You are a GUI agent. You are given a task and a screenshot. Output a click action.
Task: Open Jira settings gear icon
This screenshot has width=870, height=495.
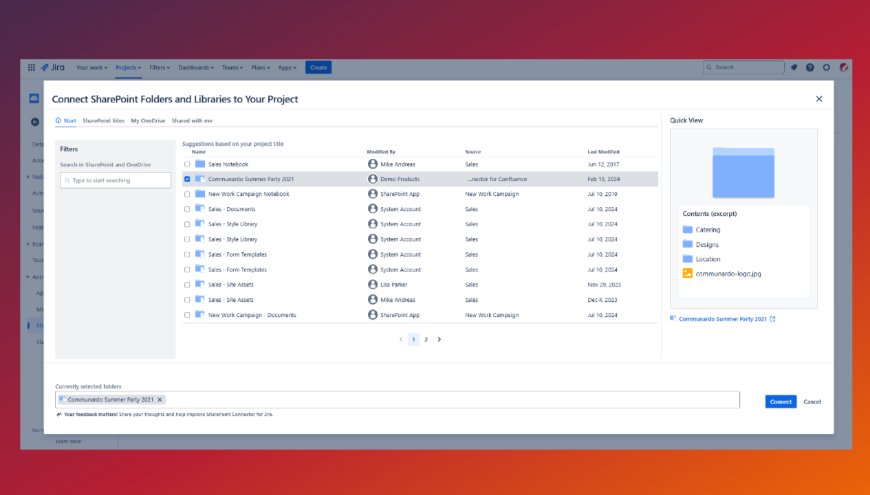[x=826, y=67]
